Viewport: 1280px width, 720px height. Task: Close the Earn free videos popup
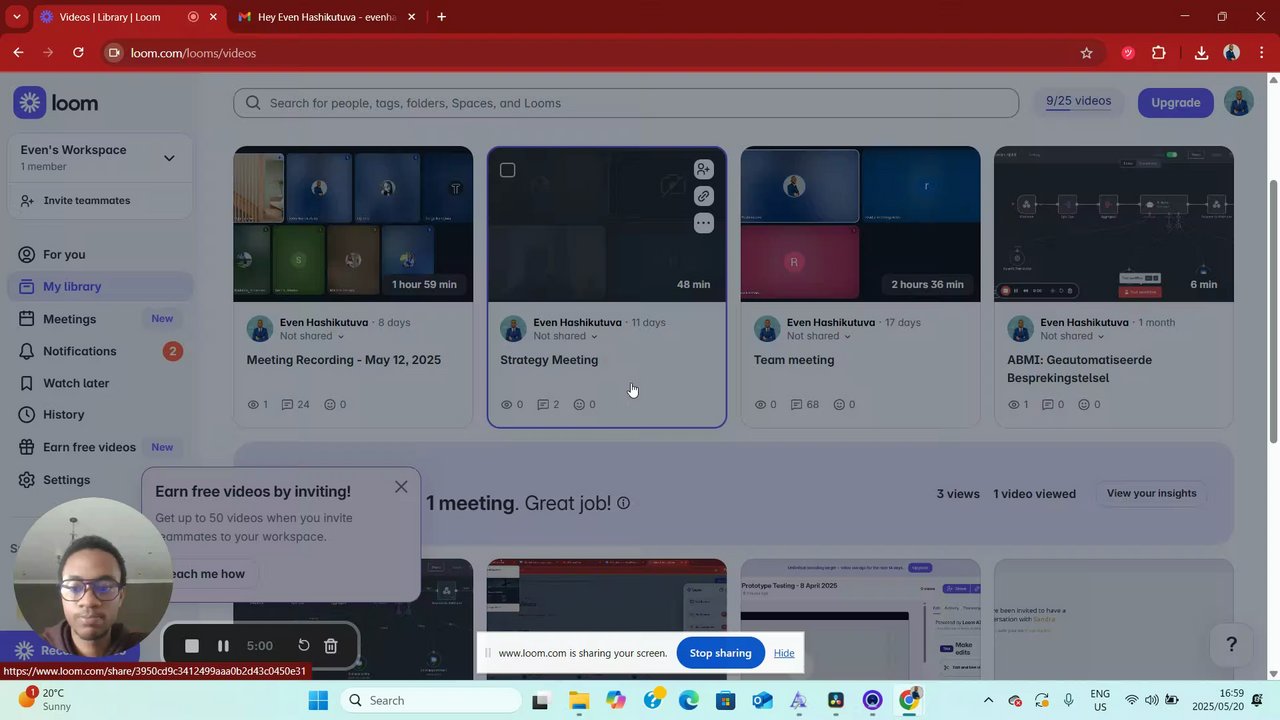(x=401, y=487)
